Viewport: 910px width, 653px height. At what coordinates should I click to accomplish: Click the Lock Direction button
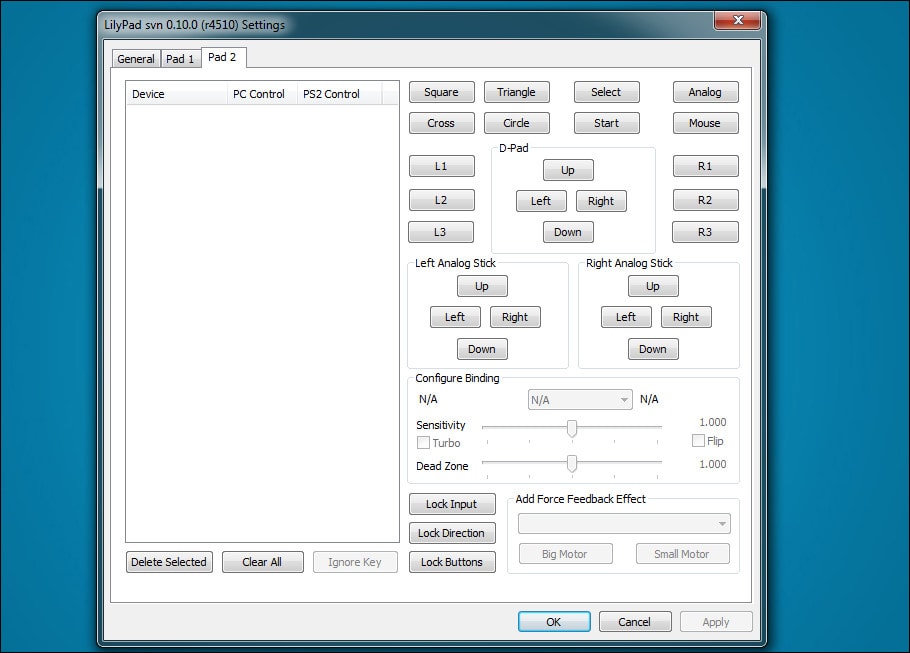coord(452,533)
